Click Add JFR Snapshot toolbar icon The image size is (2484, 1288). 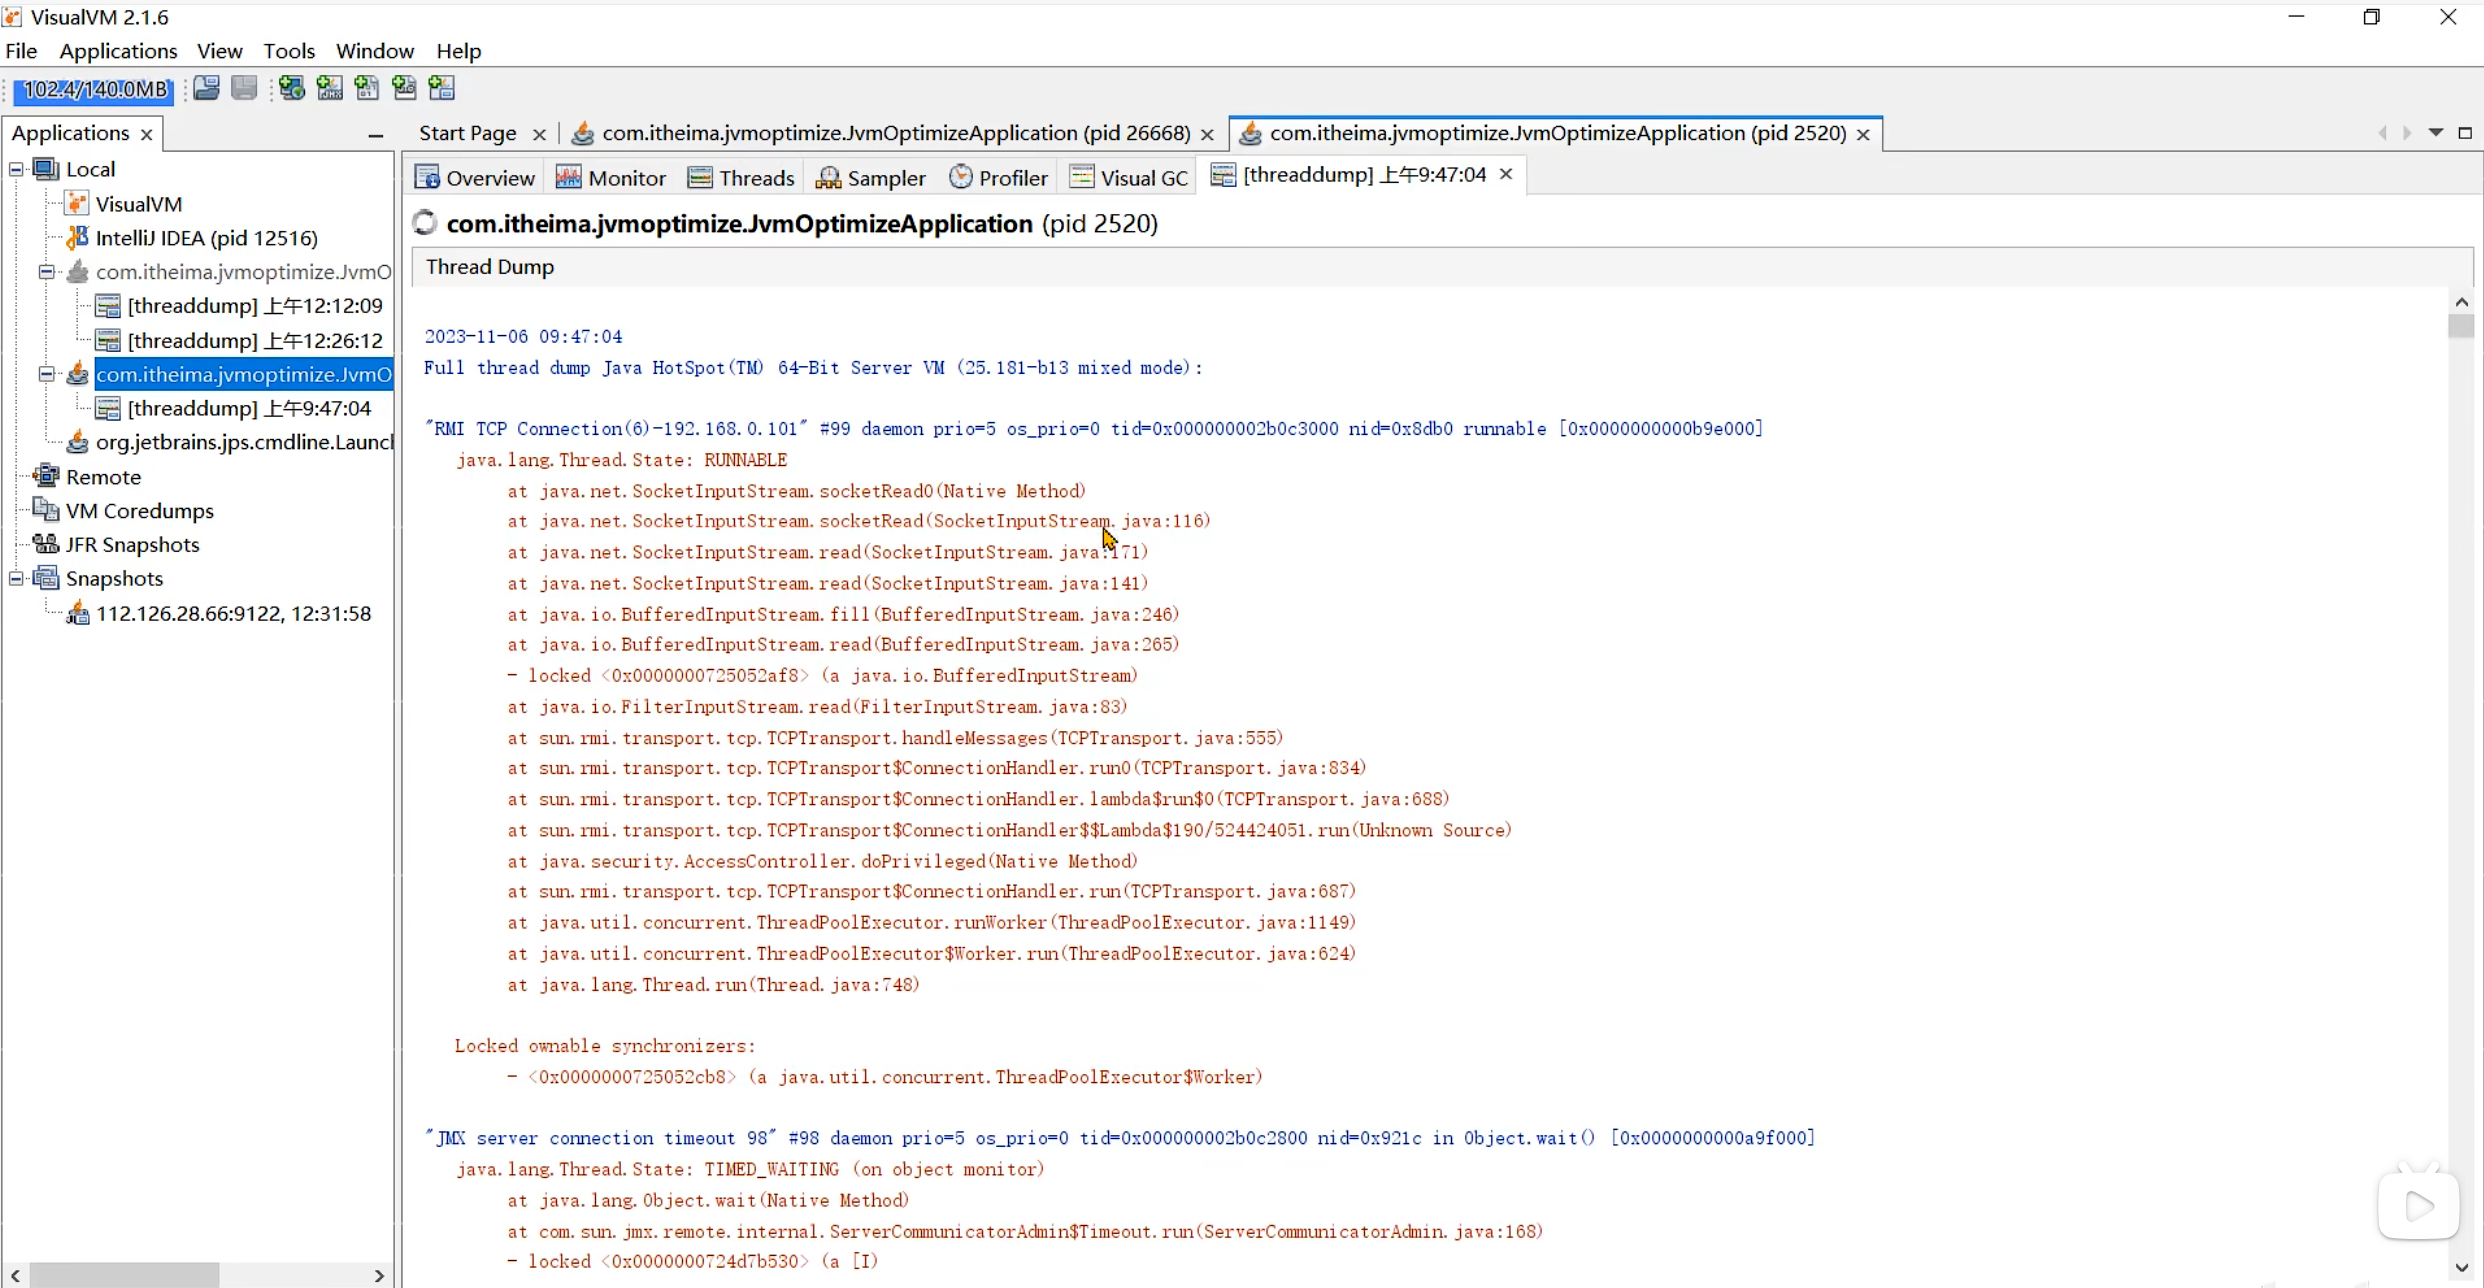pyautogui.click(x=404, y=88)
